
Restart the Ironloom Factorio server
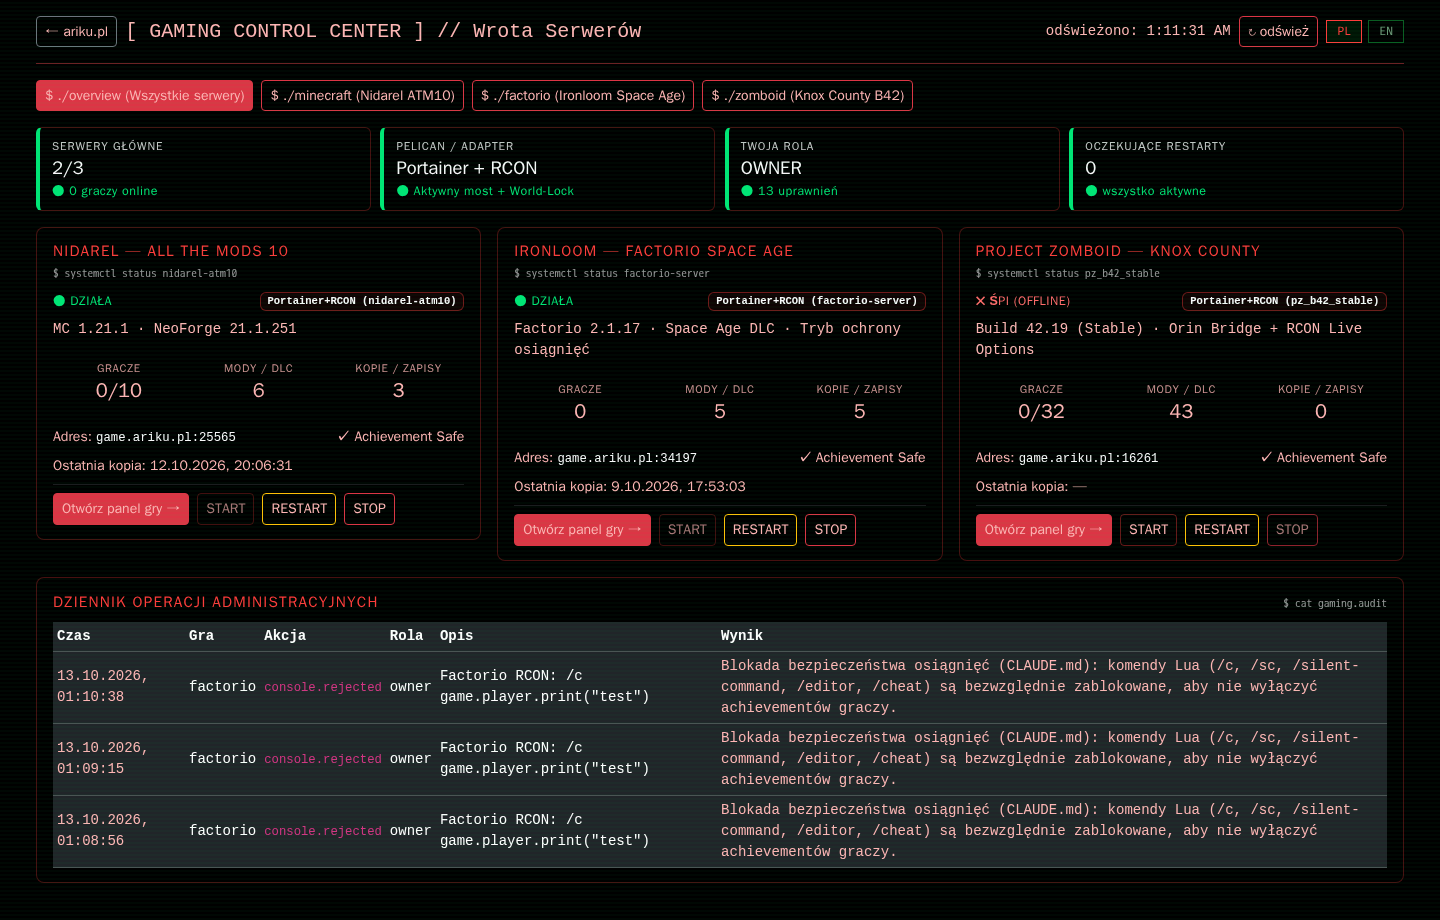[760, 530]
